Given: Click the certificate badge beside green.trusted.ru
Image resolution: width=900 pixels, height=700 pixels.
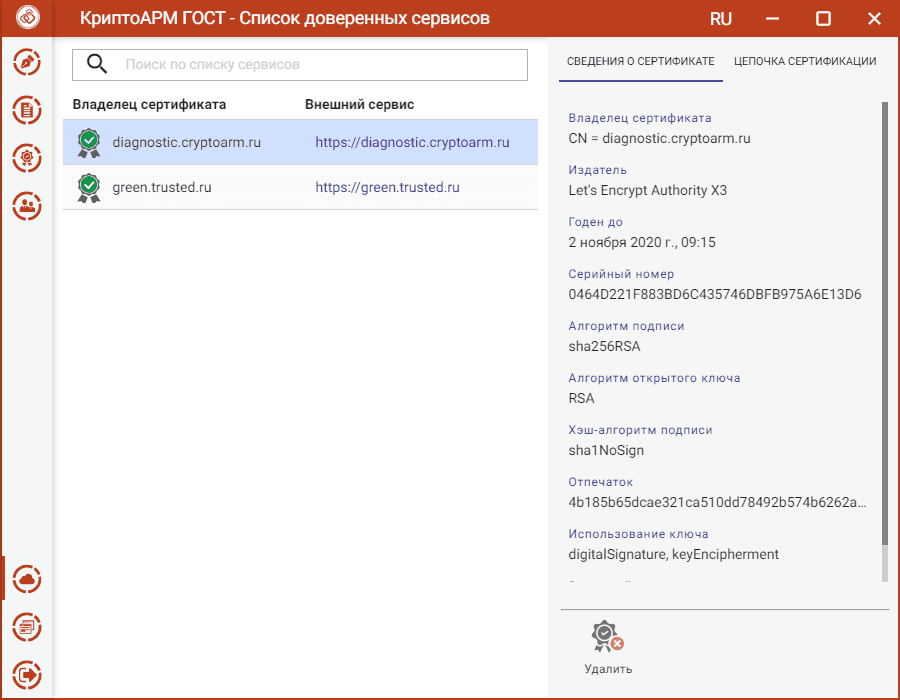Looking at the screenshot, I should pos(89,188).
